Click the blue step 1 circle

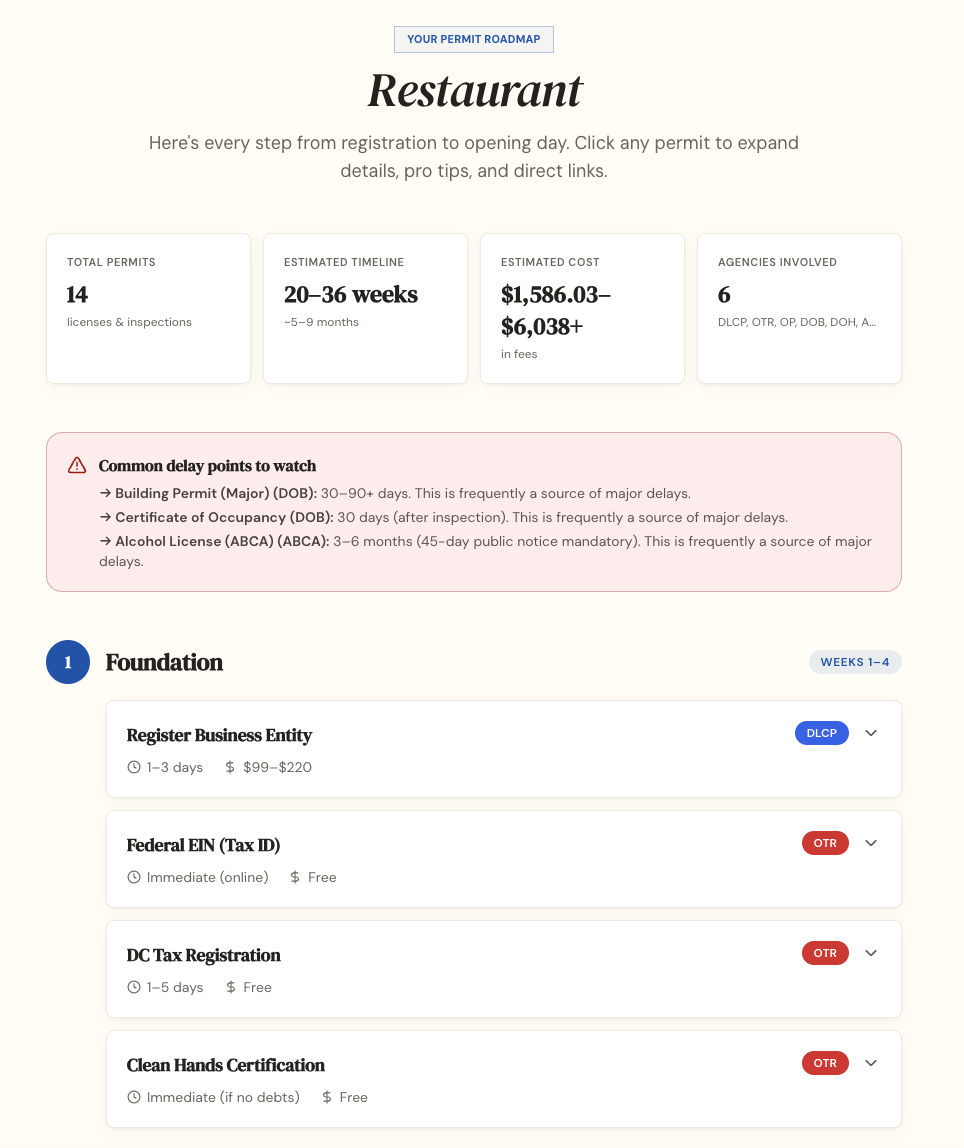click(68, 662)
